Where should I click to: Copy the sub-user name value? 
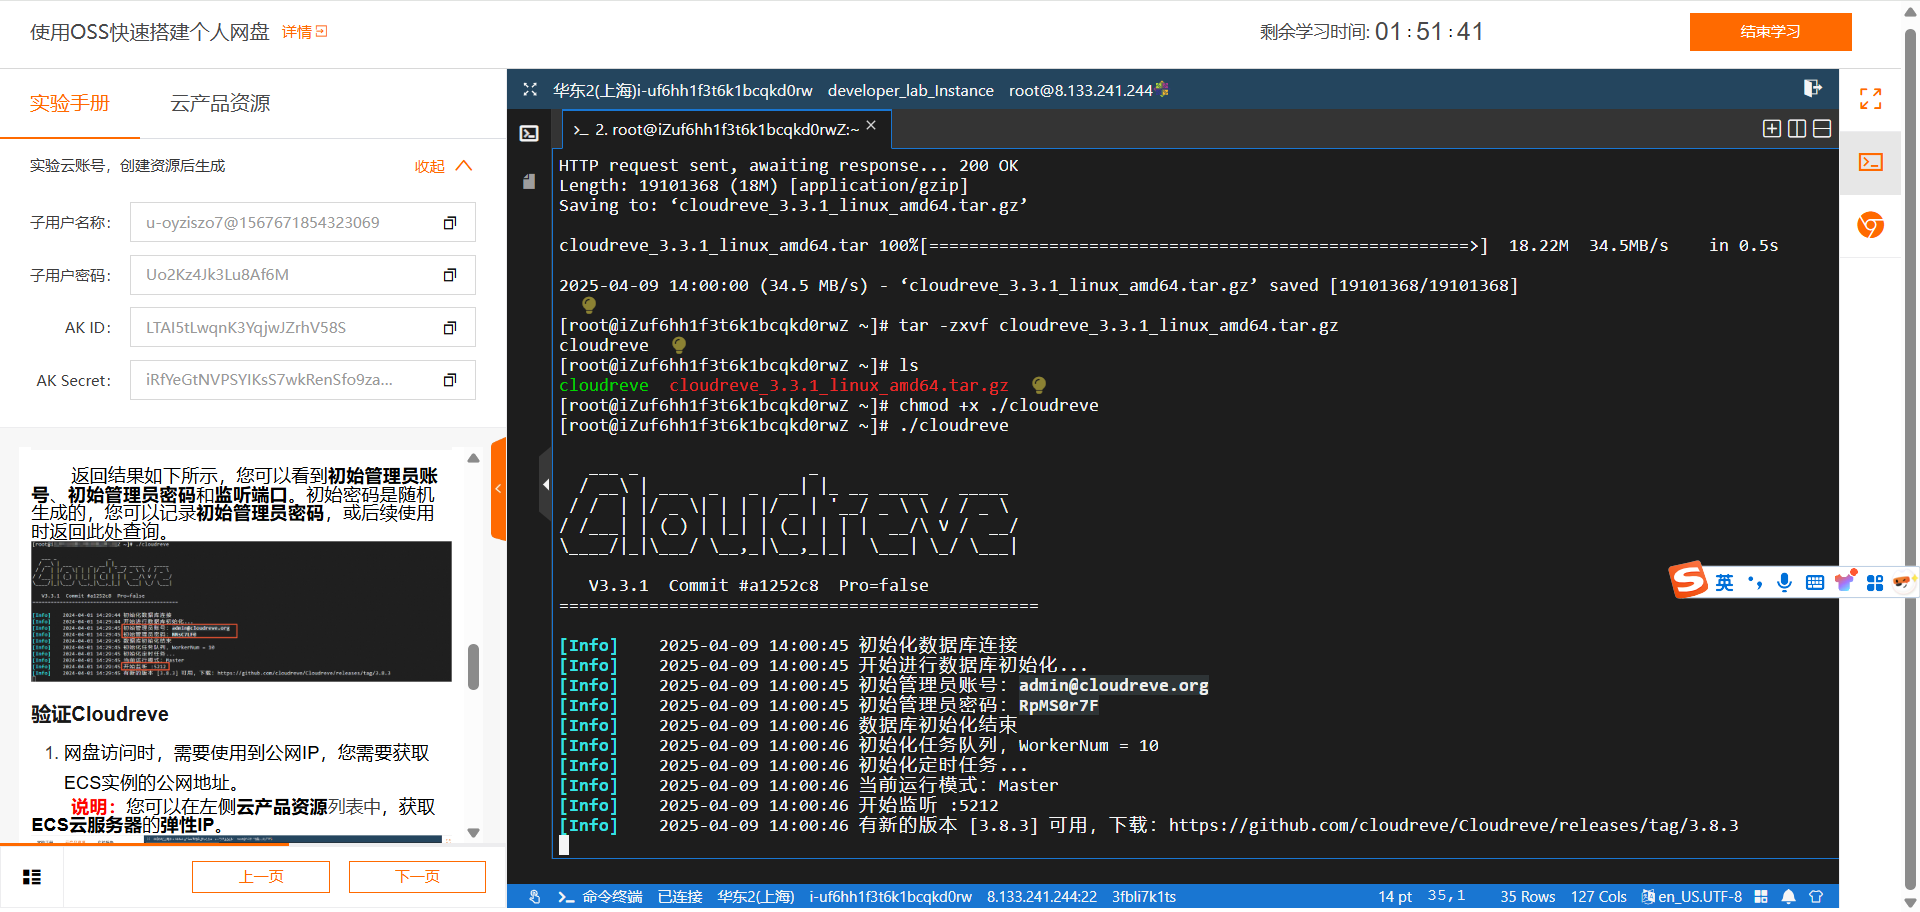pyautogui.click(x=450, y=223)
